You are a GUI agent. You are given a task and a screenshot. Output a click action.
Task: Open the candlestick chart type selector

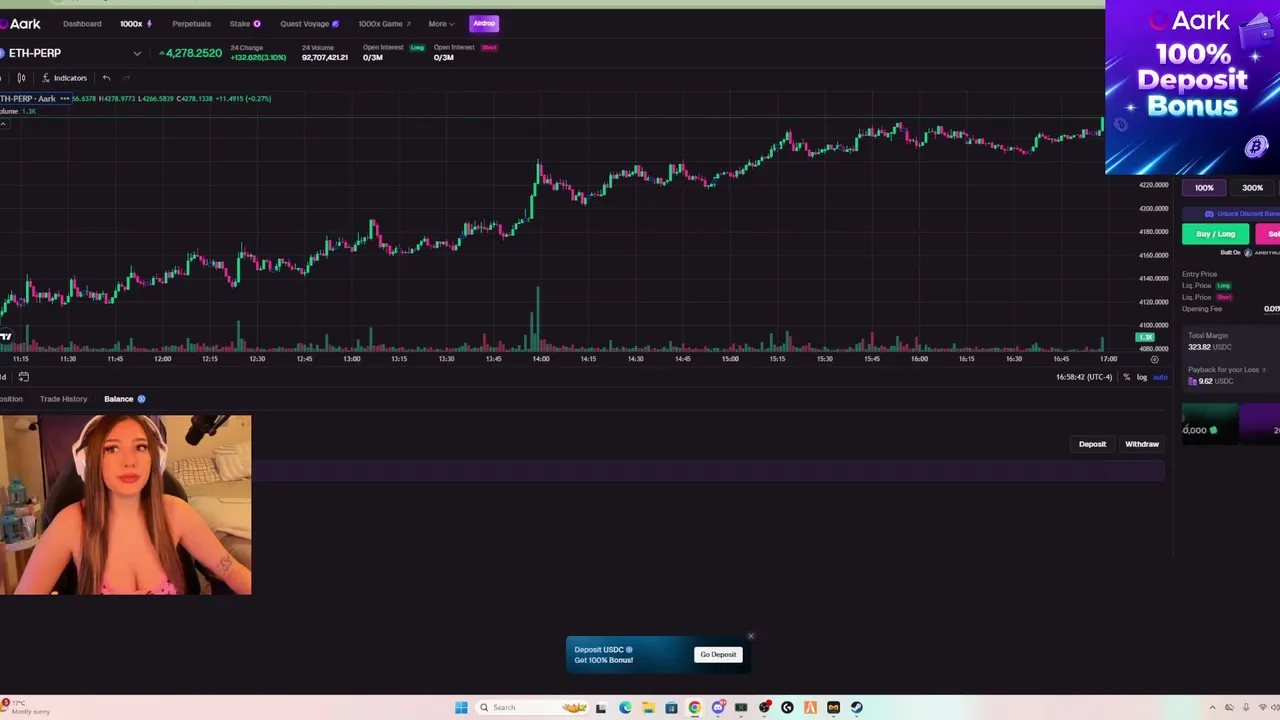[21, 78]
